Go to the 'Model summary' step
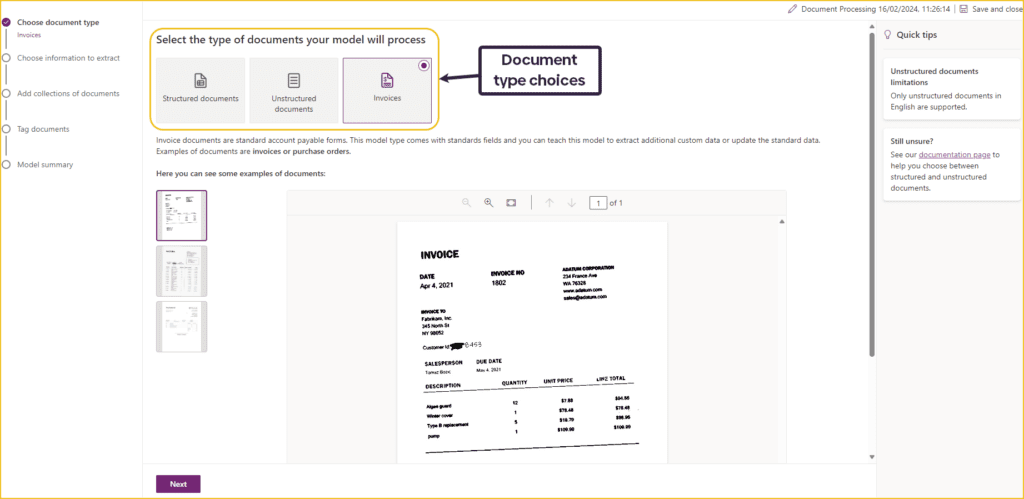This screenshot has height=499, width=1024. pos(45,165)
